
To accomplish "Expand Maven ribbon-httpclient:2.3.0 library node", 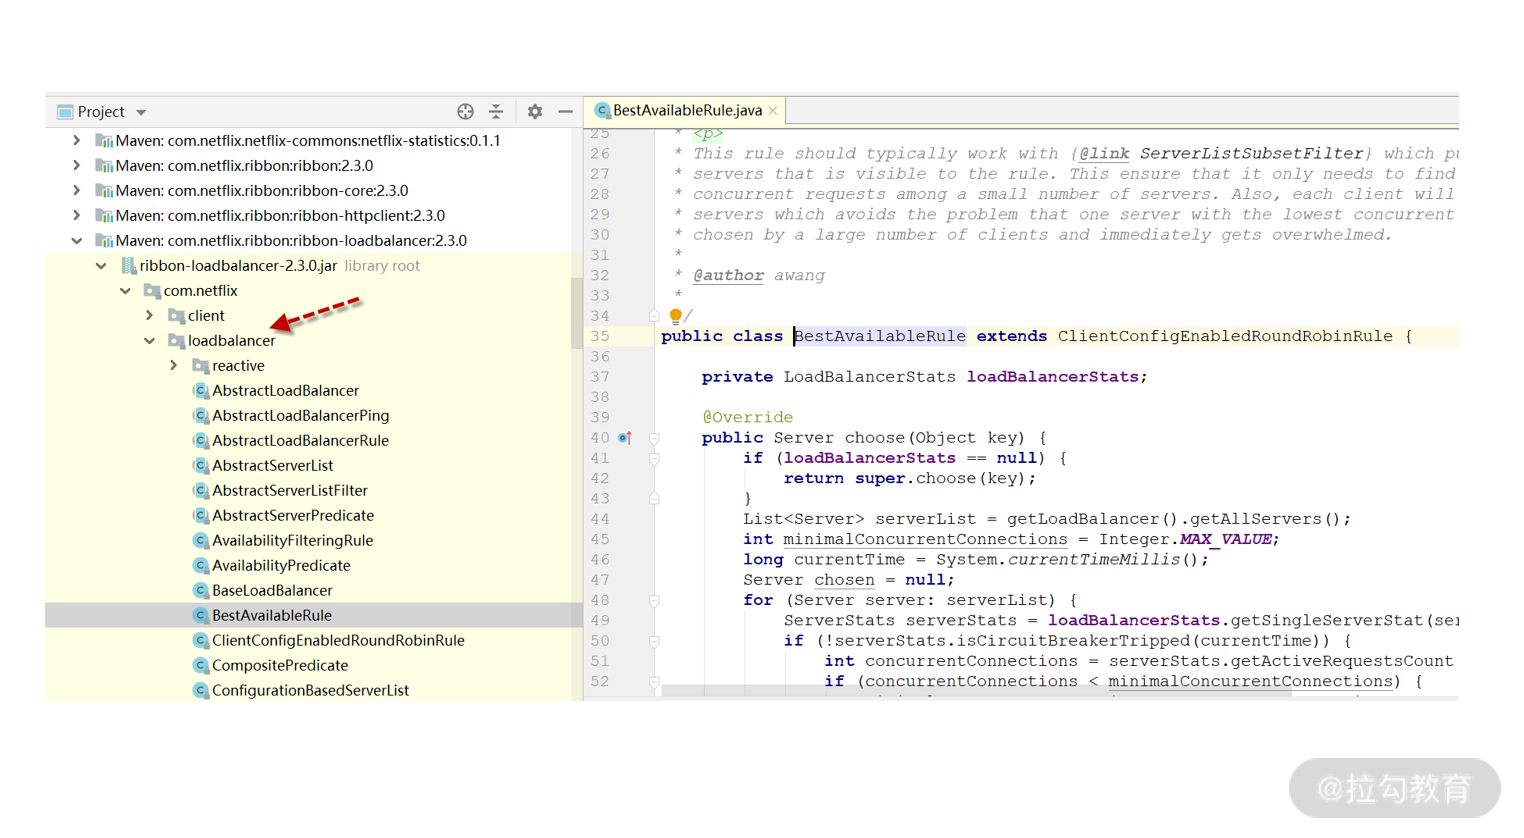I will [x=77, y=216].
